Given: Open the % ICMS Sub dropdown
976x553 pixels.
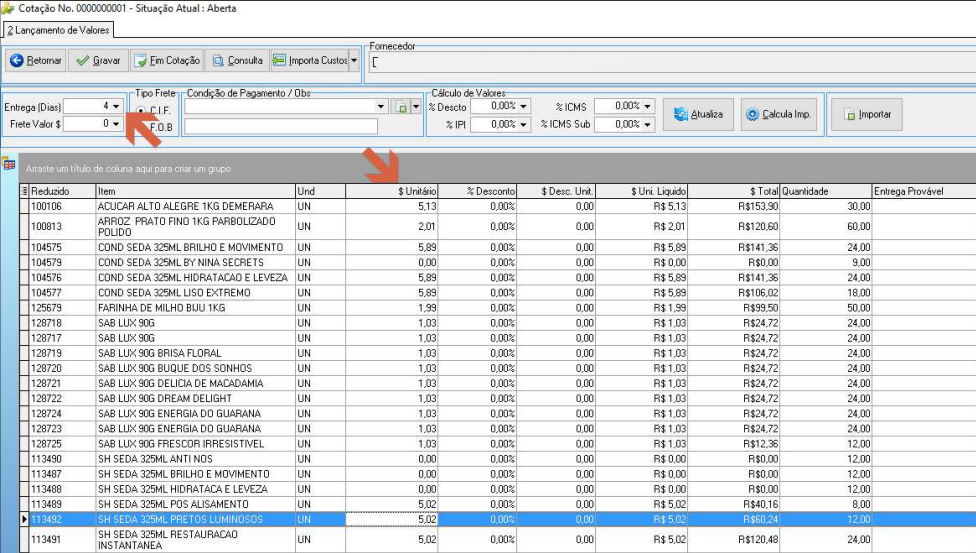Looking at the screenshot, I should [647, 125].
